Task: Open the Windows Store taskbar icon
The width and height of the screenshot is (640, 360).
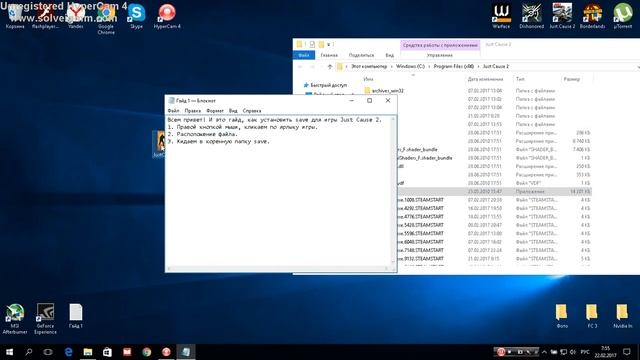Action: click(107, 352)
